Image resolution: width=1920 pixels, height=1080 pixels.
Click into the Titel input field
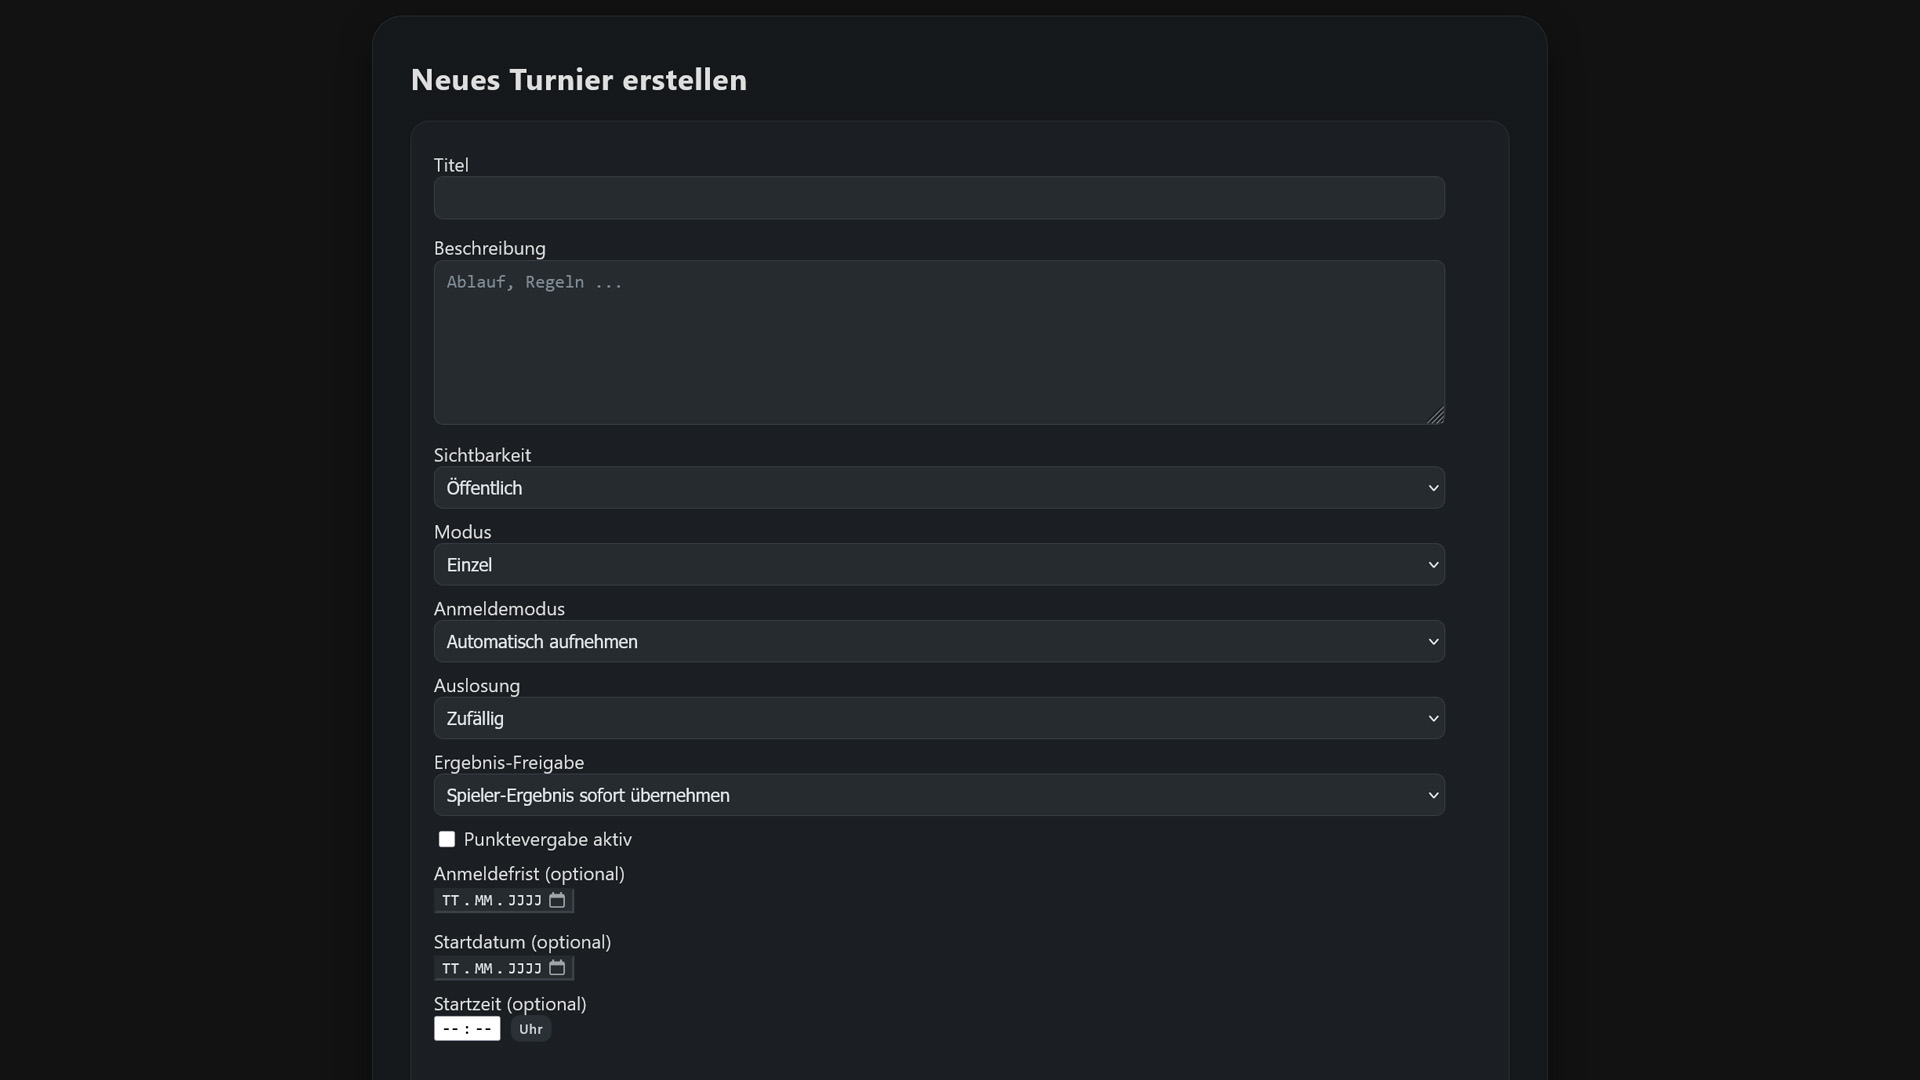pos(938,198)
